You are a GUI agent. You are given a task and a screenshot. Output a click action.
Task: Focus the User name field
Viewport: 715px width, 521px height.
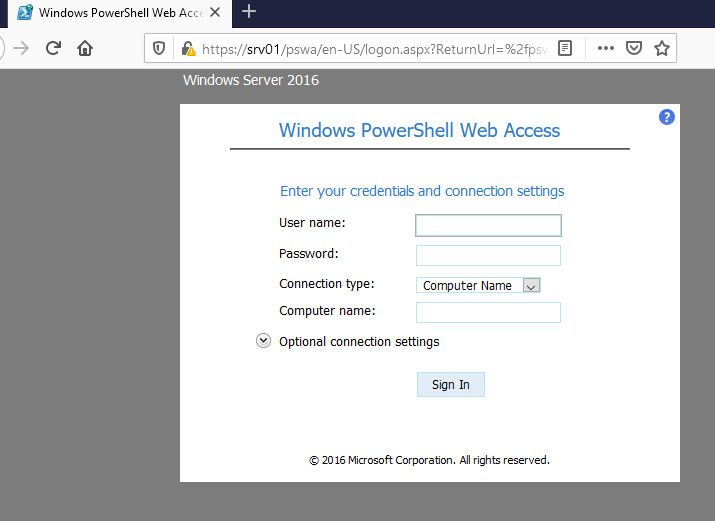[488, 225]
